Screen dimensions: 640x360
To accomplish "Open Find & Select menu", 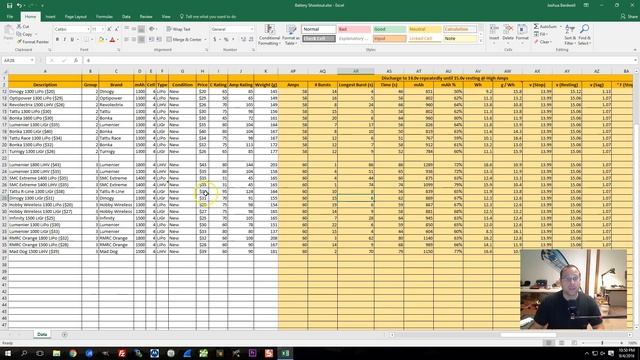I will pyautogui.click(x=584, y=34).
